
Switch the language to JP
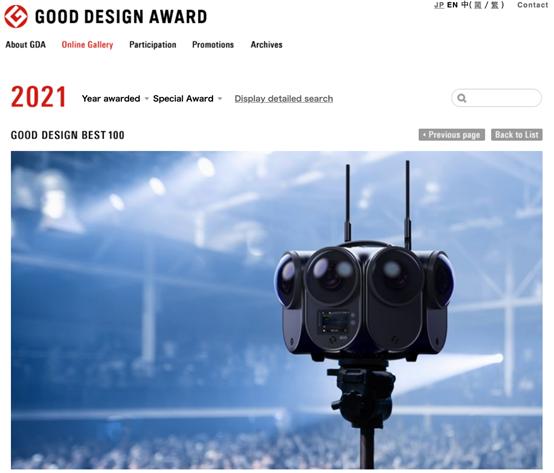[439, 5]
